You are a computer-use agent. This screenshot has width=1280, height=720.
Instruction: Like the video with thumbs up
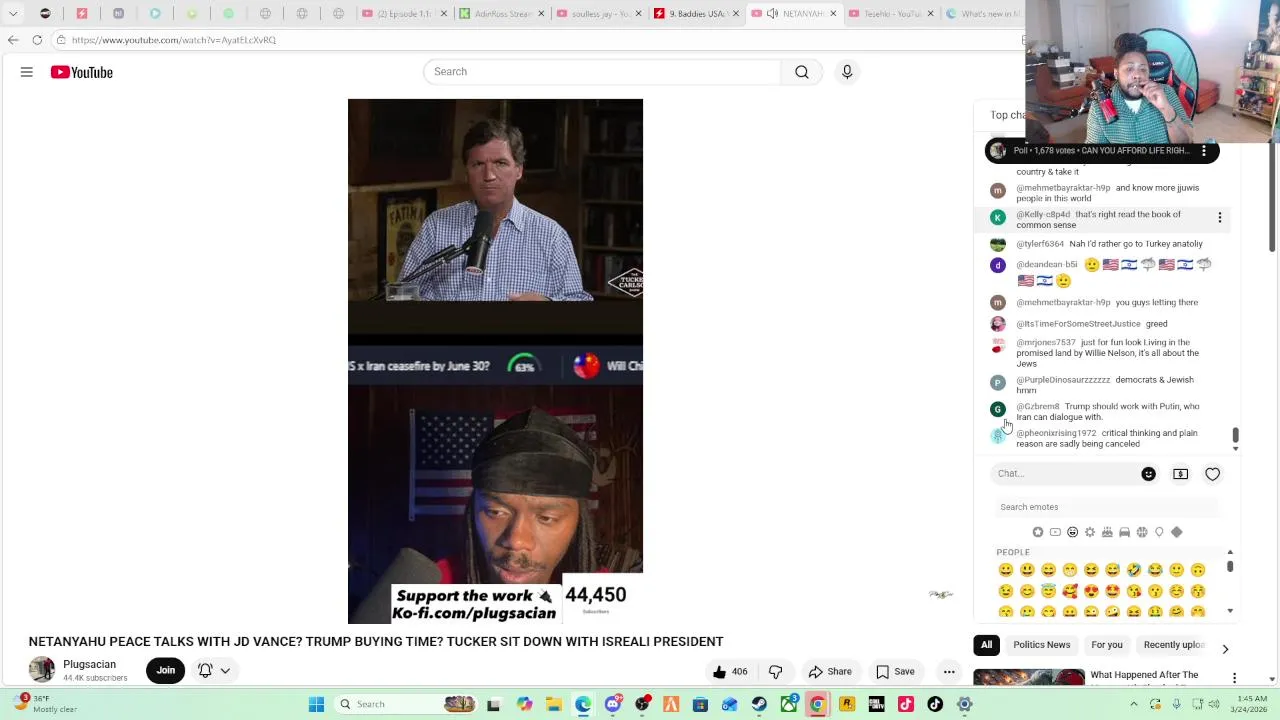pyautogui.click(x=729, y=672)
